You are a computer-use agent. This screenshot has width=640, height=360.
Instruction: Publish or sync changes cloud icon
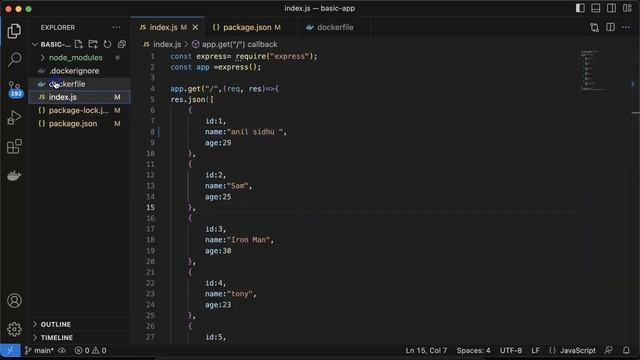62,350
